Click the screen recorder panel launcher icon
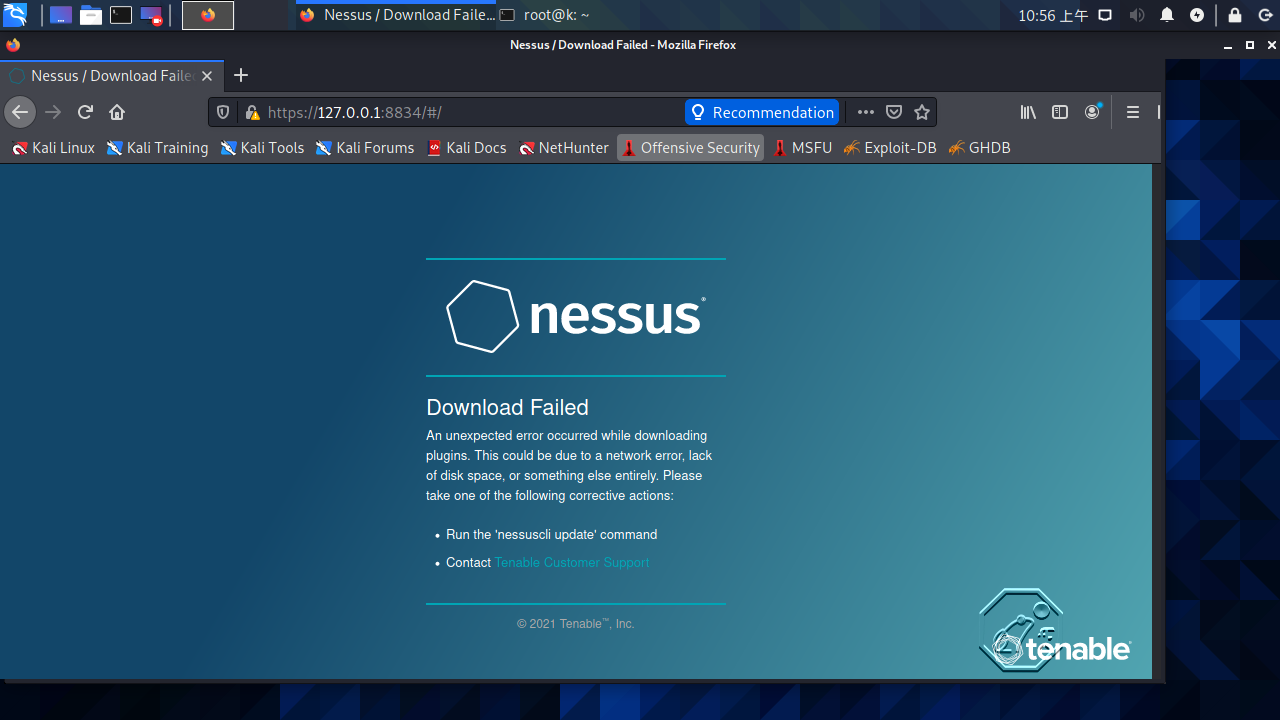Image resolution: width=1280 pixels, height=720 pixels. pos(151,15)
